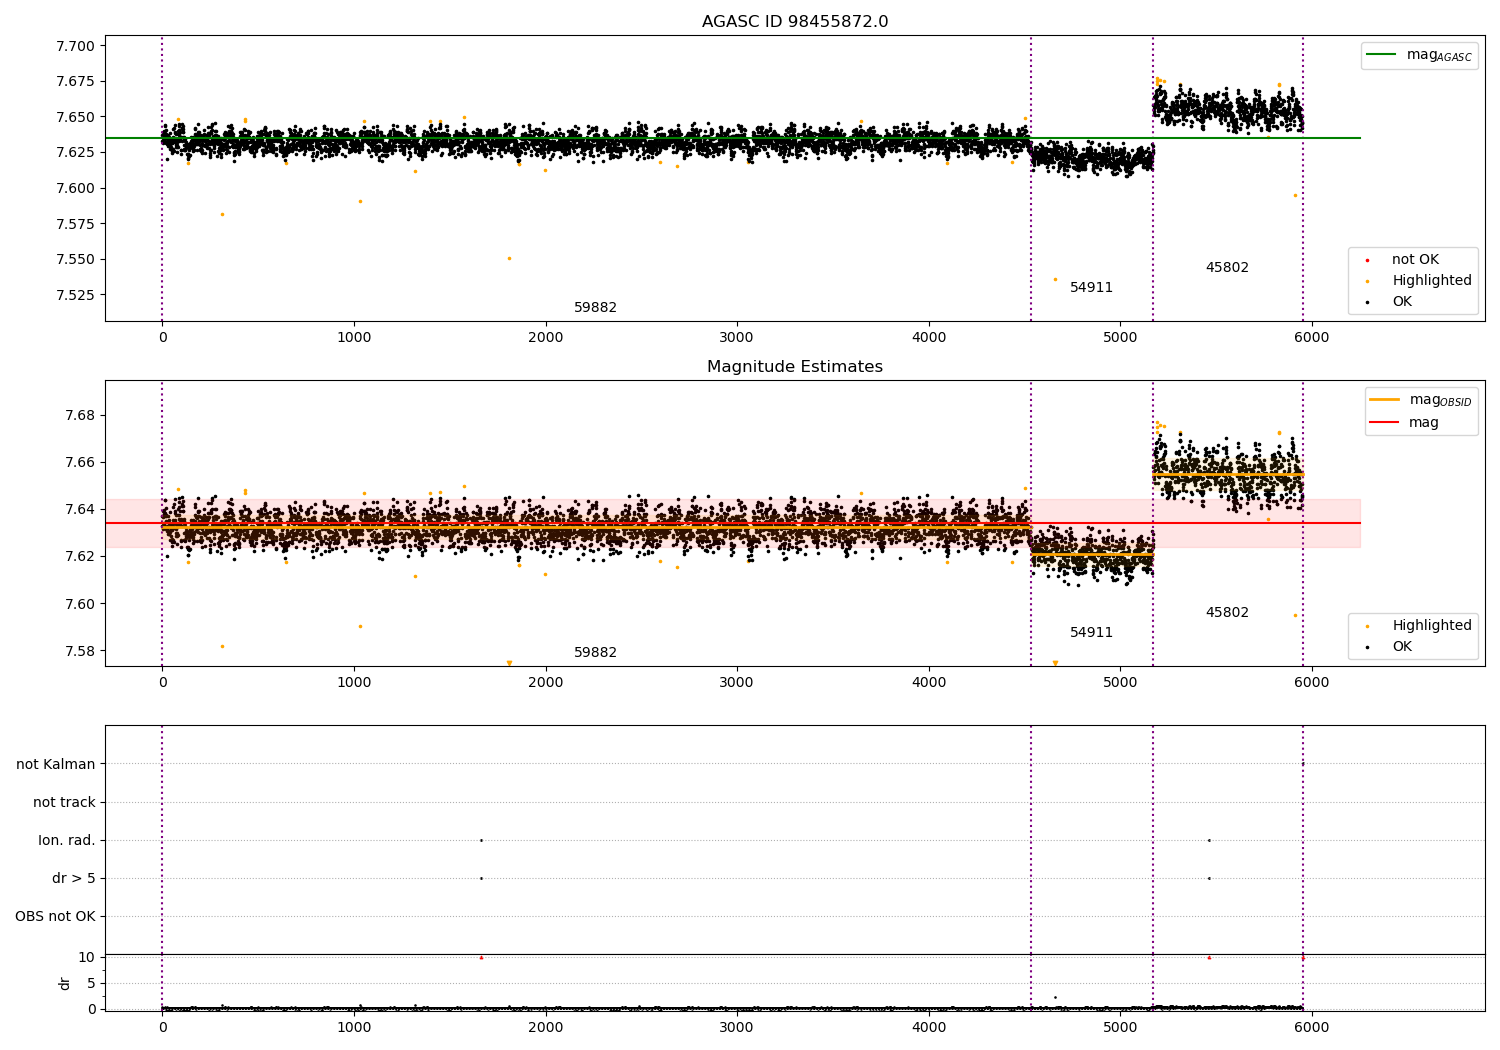Click 'OK' in the top panel legend
This screenshot has height=1050, width=1500.
(1402, 302)
